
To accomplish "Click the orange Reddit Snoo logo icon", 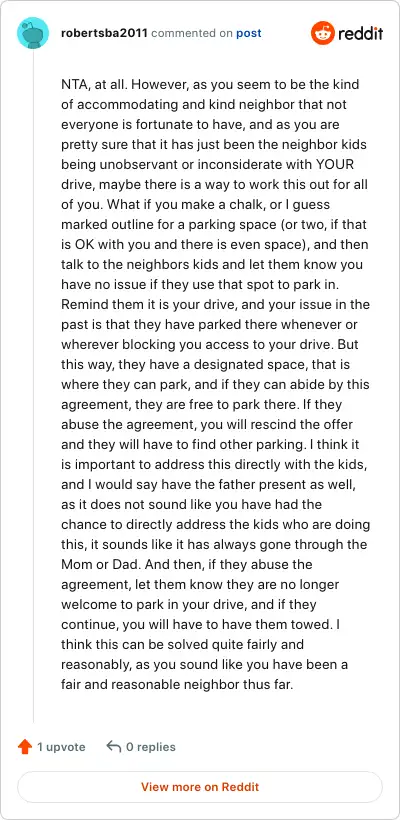I will [323, 33].
